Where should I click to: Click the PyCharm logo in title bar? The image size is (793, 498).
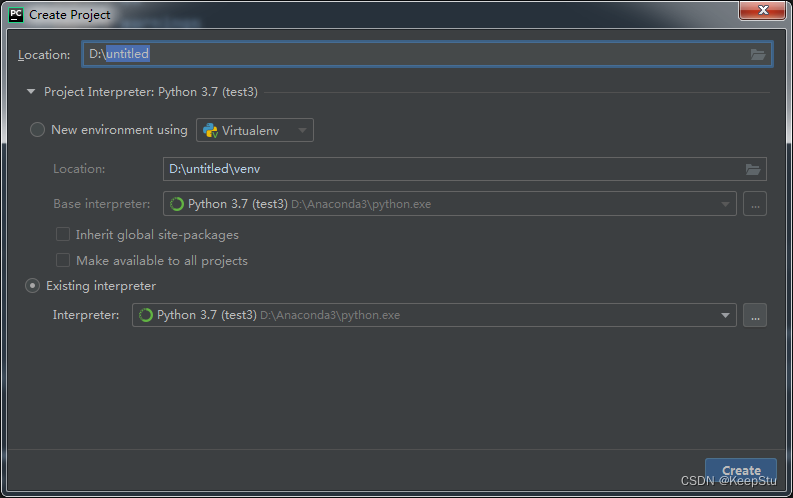[16, 15]
